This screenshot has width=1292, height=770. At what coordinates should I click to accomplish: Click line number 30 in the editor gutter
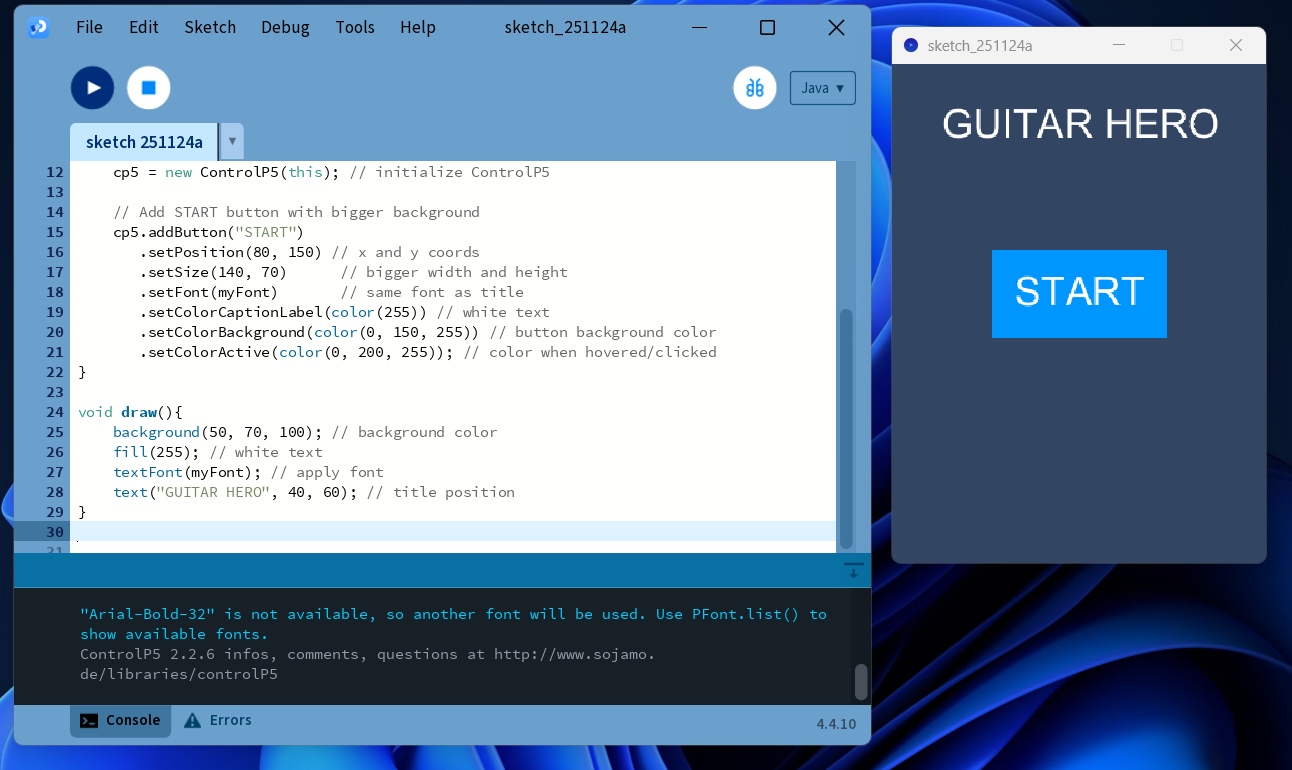(53, 531)
